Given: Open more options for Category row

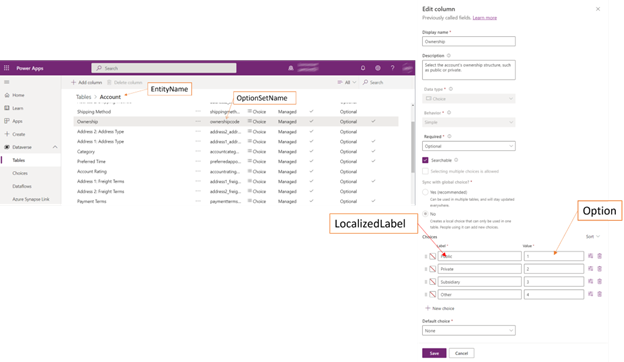Looking at the screenshot, I should coord(198,151).
